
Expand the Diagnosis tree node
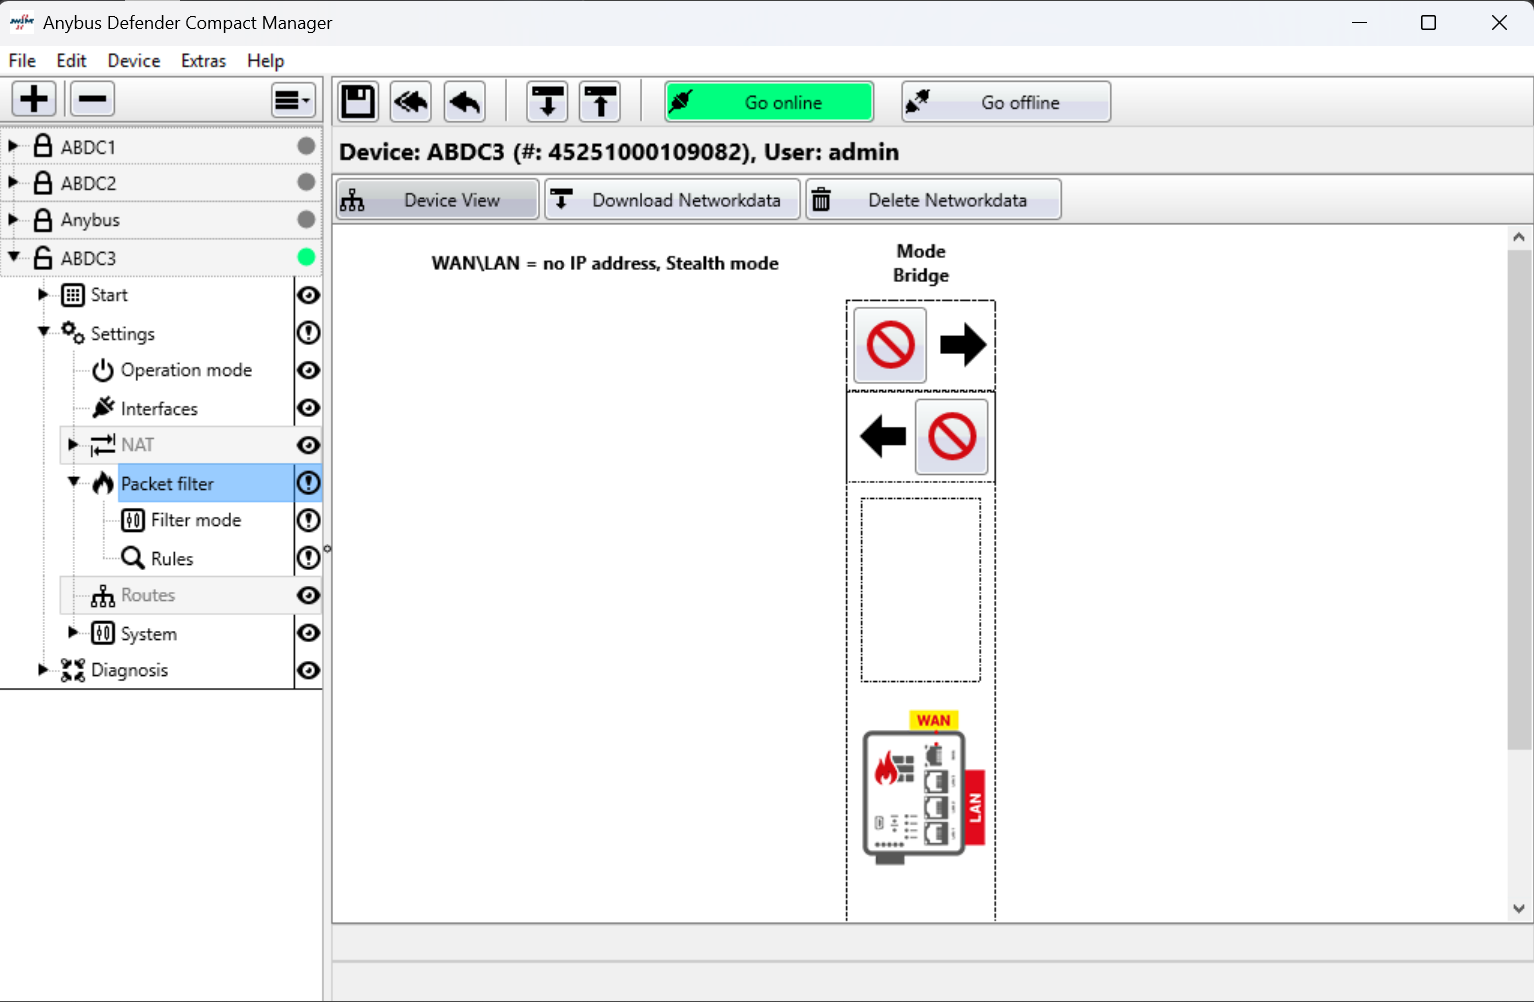point(43,669)
